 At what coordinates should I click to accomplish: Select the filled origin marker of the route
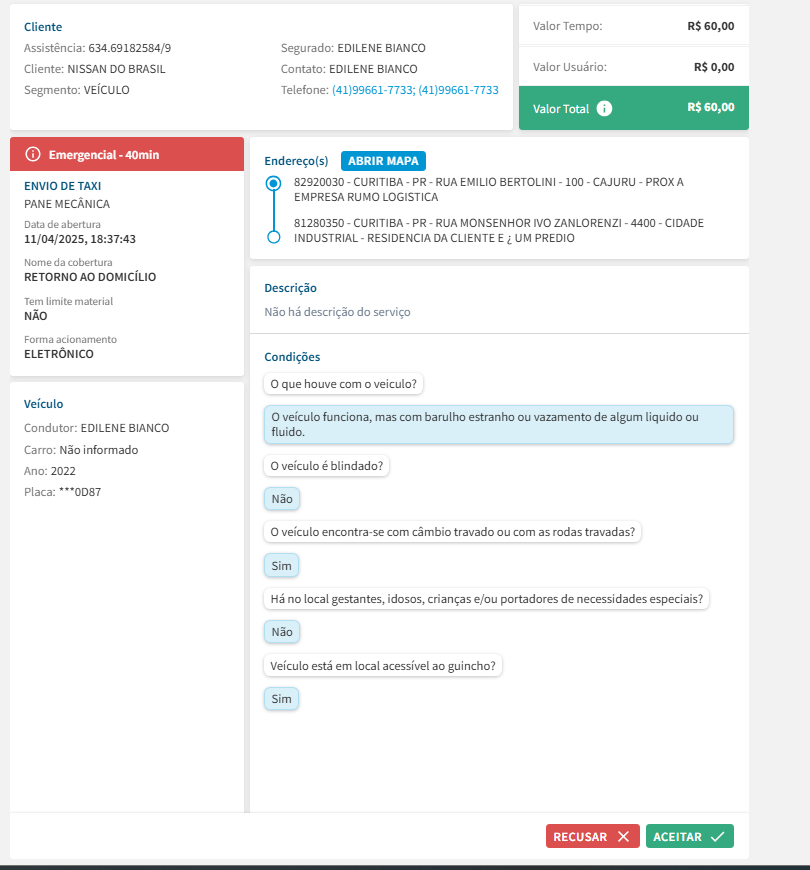tap(274, 184)
